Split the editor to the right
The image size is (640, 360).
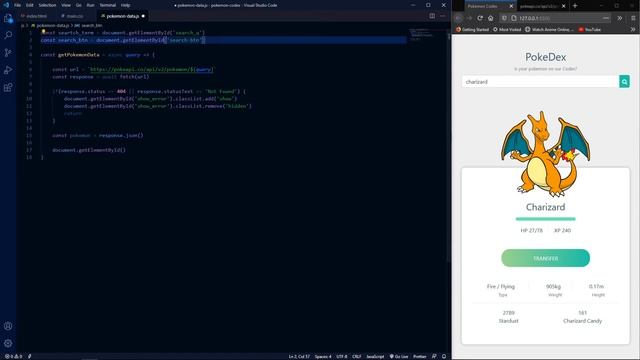pyautogui.click(x=432, y=16)
